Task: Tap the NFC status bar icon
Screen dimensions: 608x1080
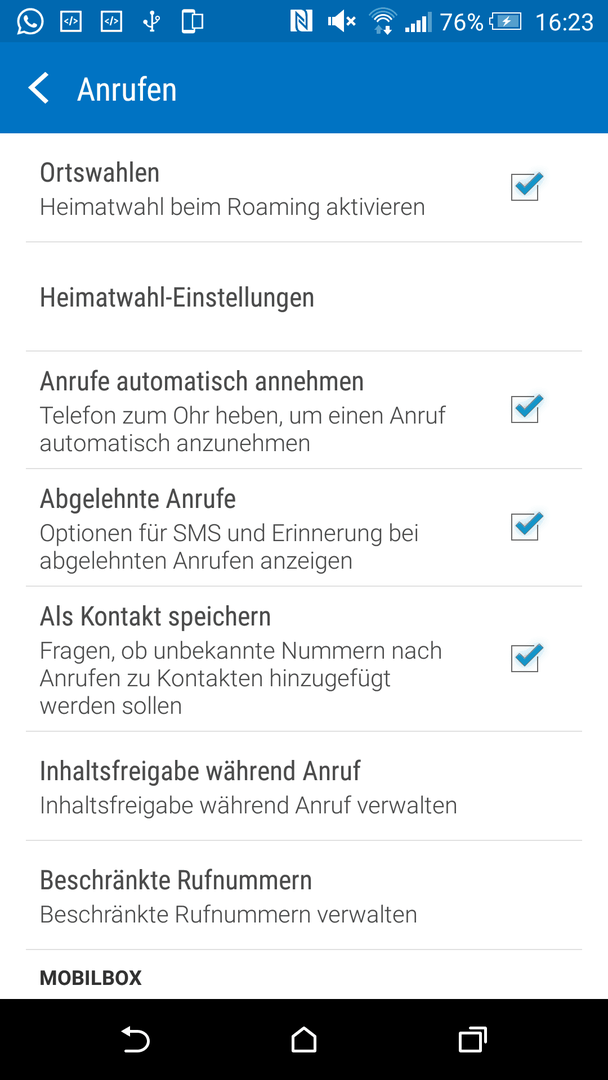Action: (301, 22)
